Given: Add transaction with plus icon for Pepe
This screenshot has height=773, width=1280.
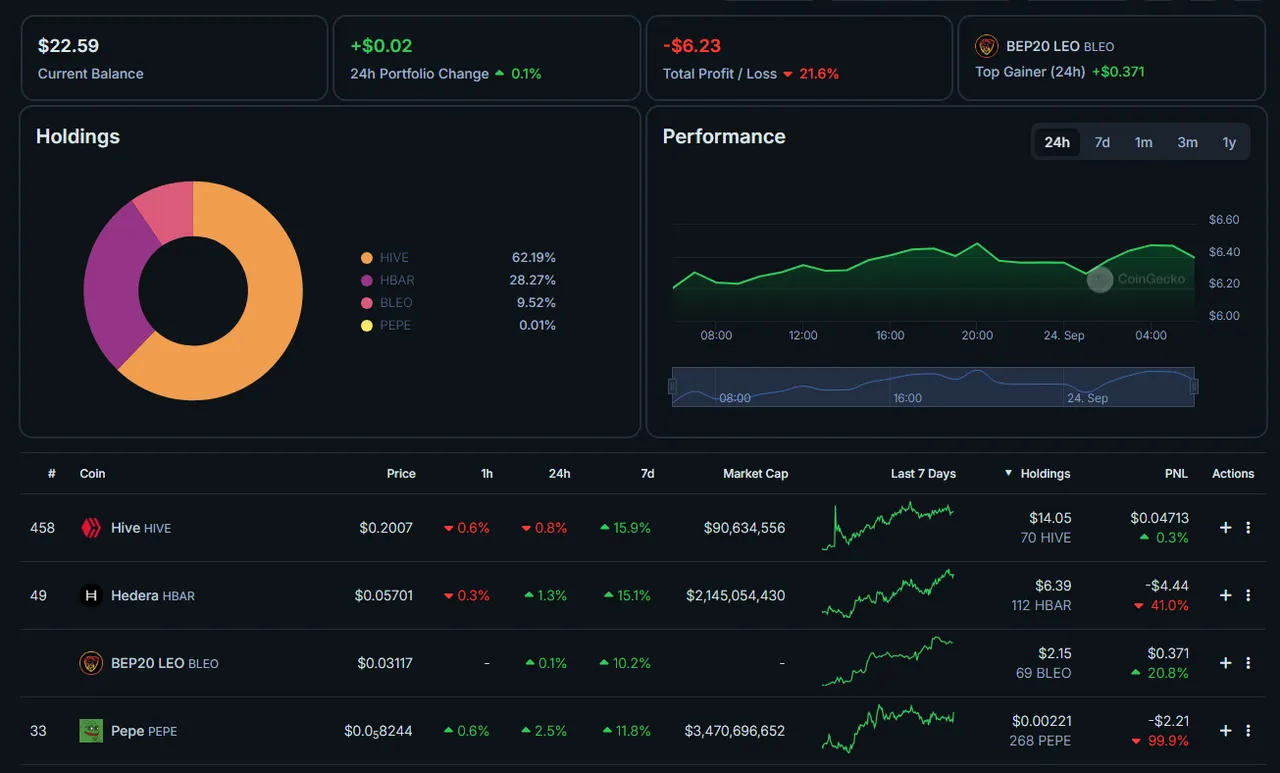Looking at the screenshot, I should [x=1225, y=731].
